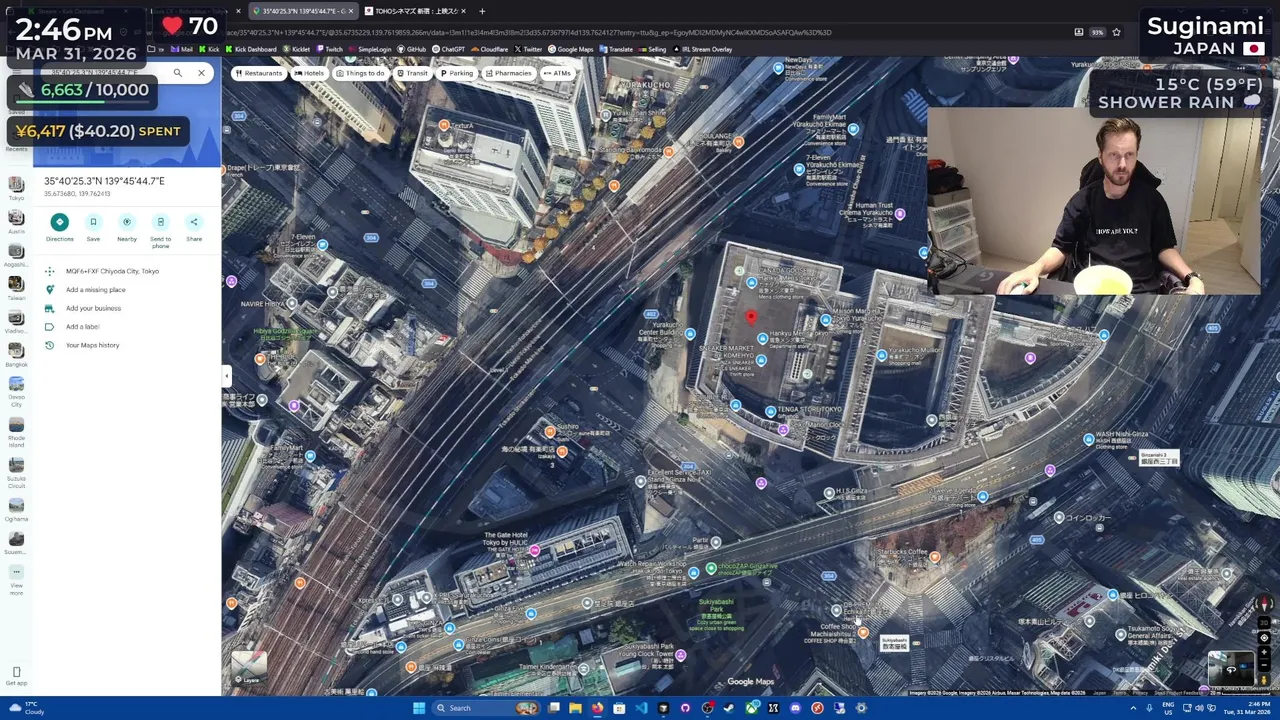Select the Things to do chip
1280x720 pixels.
(360, 73)
